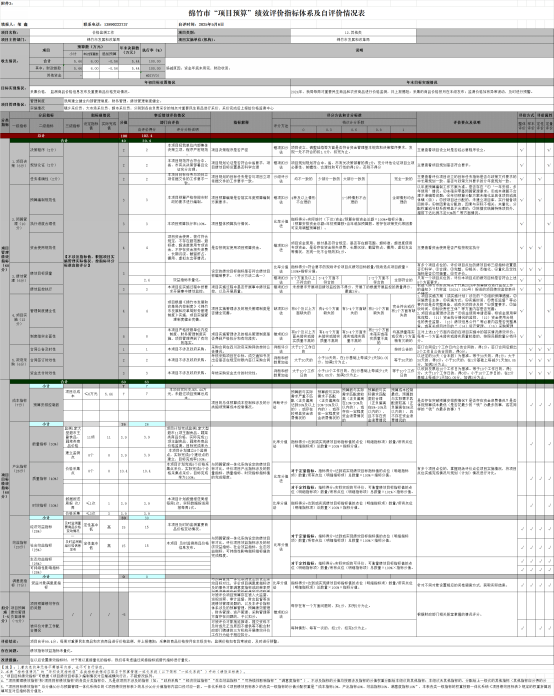The height and width of the screenshot is (696, 554).
Task: Select the dark red 合计 total score row
Action: point(277,136)
